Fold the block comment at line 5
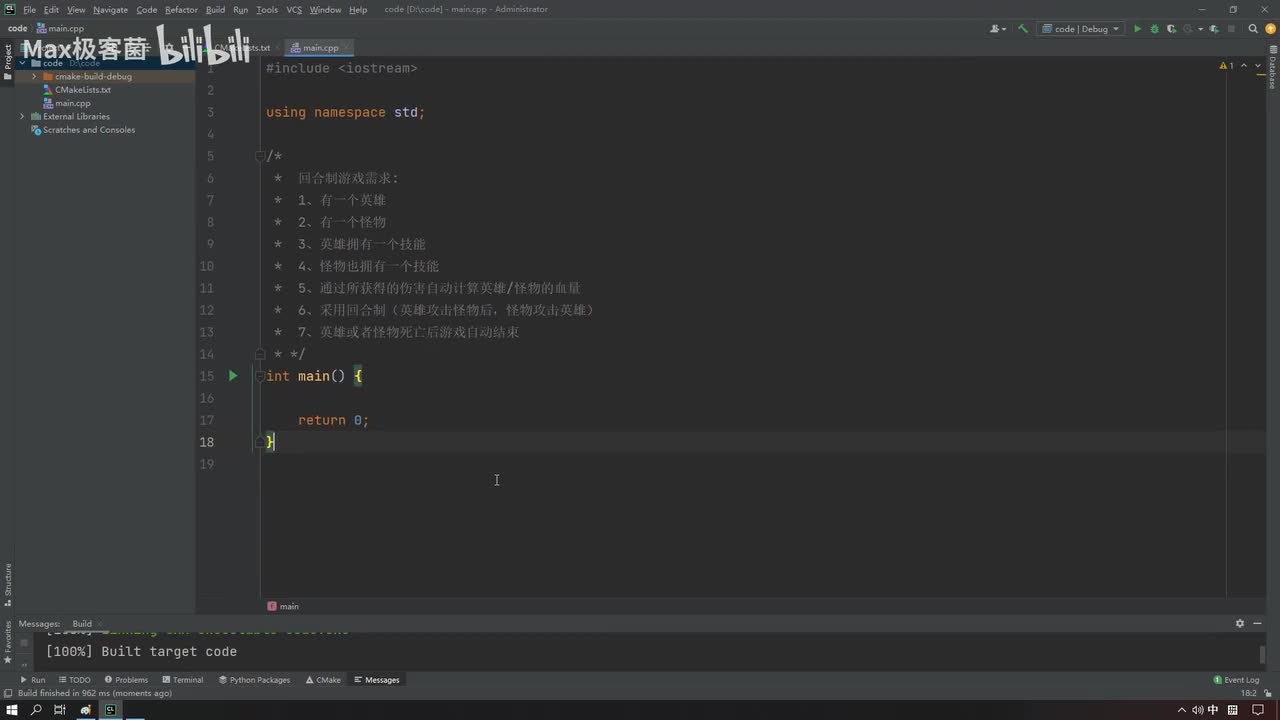Viewport: 1280px width, 720px height. tap(260, 156)
